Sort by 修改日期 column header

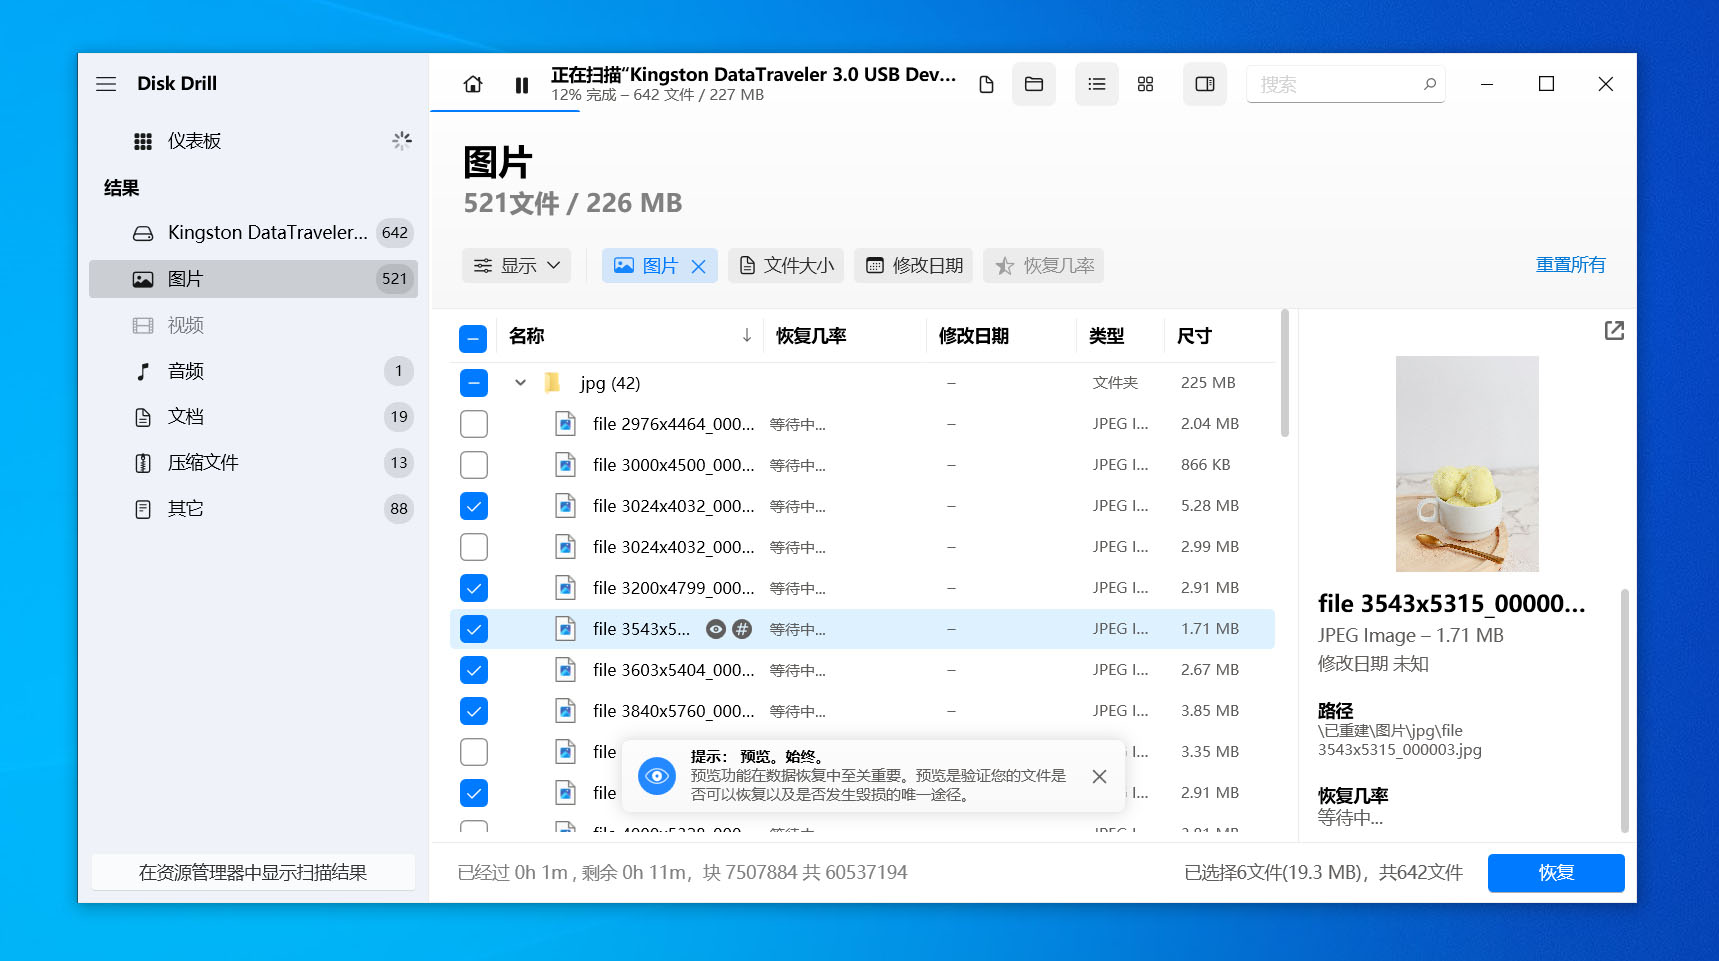pyautogui.click(x=973, y=336)
